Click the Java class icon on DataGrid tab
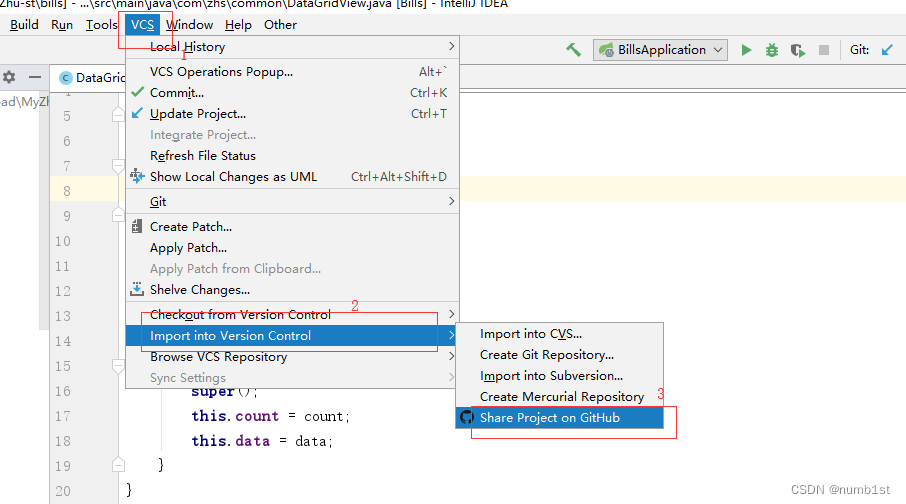The width and height of the screenshot is (906, 504). (x=66, y=77)
